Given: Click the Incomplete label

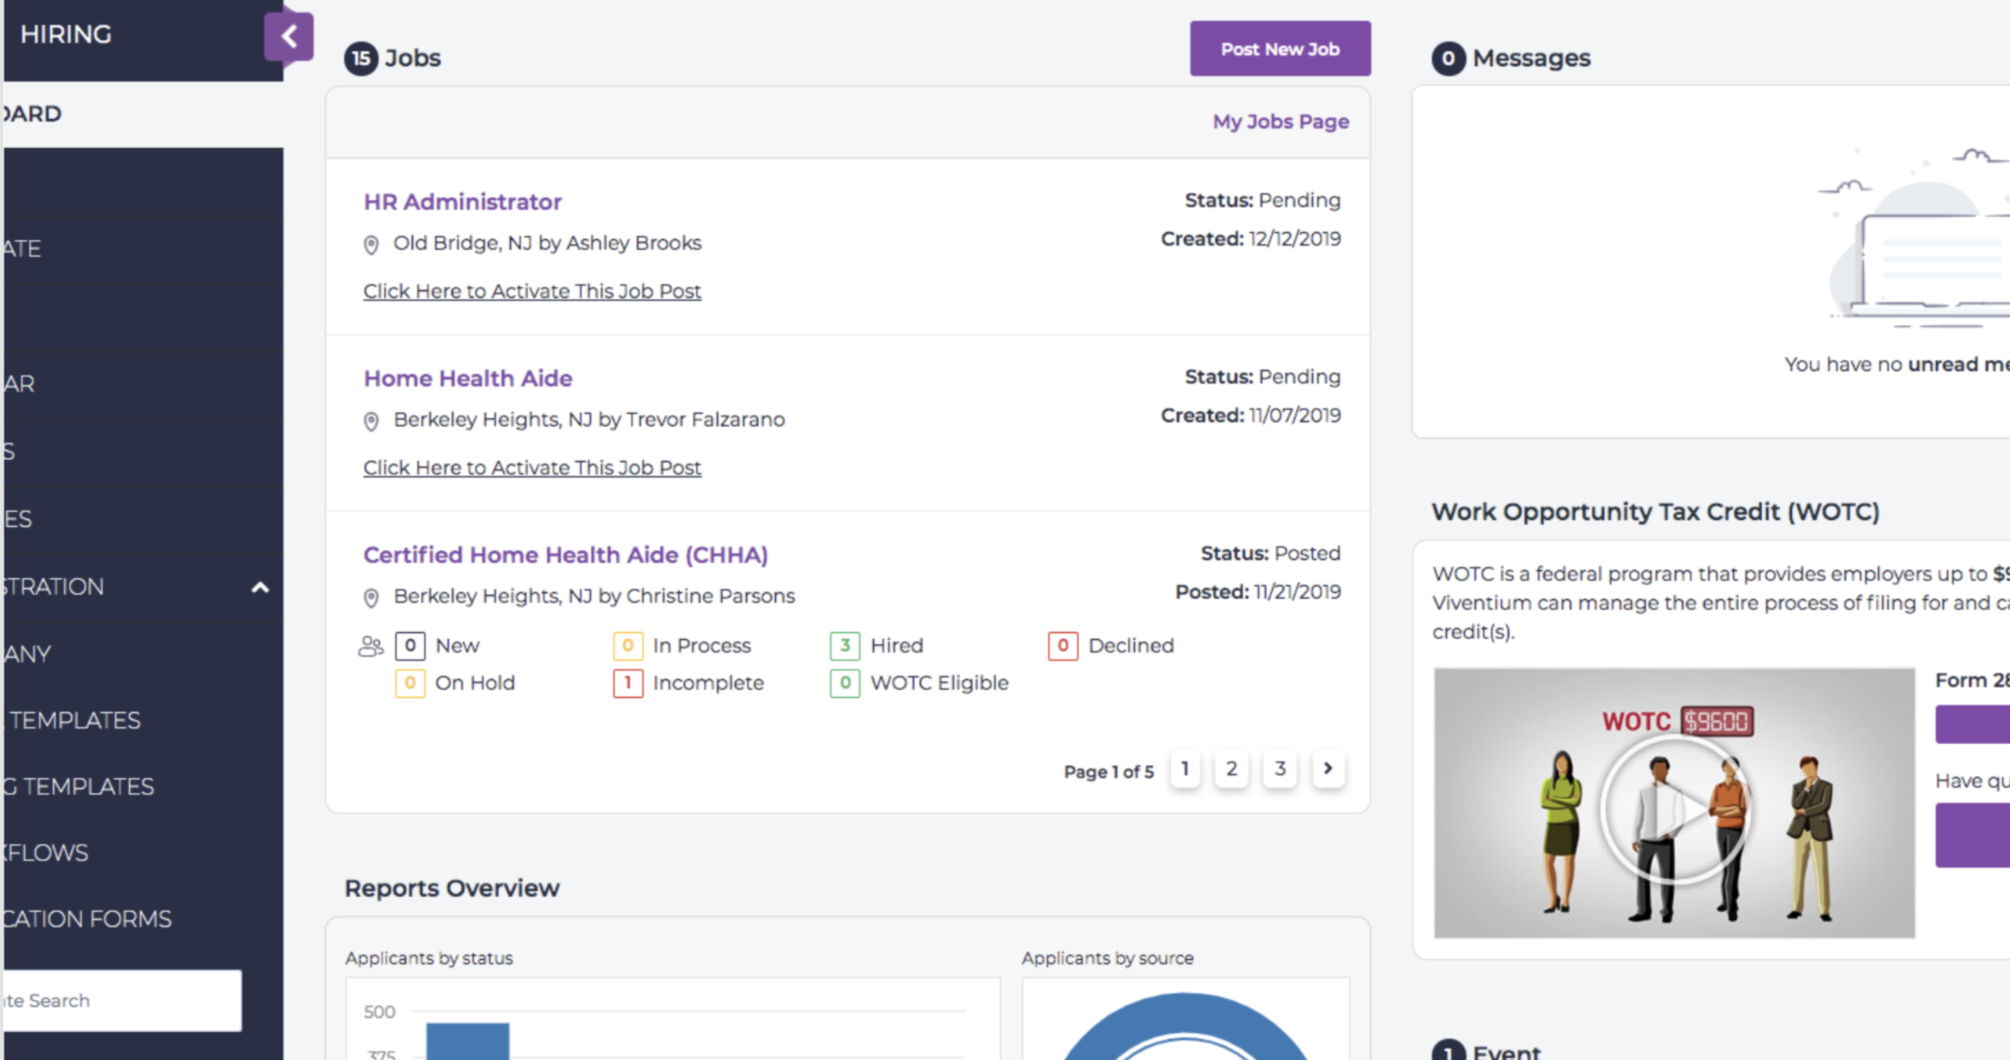Looking at the screenshot, I should (708, 683).
